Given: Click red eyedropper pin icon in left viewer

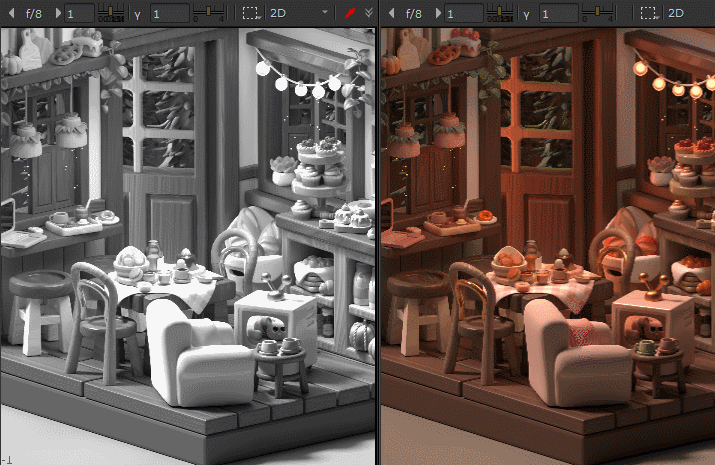Looking at the screenshot, I should pyautogui.click(x=350, y=13).
